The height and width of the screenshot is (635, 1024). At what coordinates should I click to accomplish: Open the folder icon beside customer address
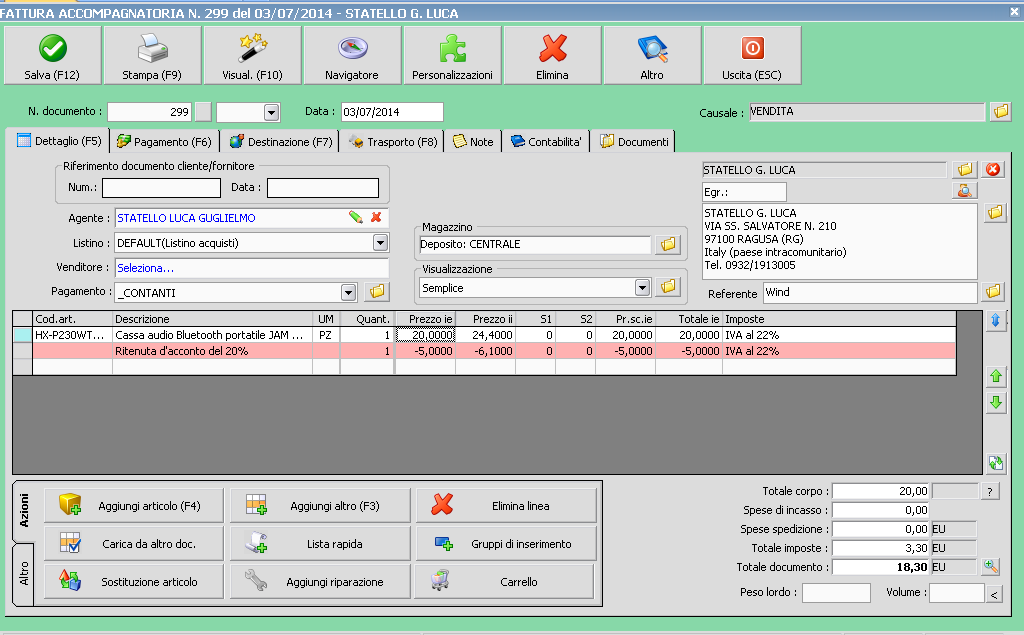tap(995, 212)
